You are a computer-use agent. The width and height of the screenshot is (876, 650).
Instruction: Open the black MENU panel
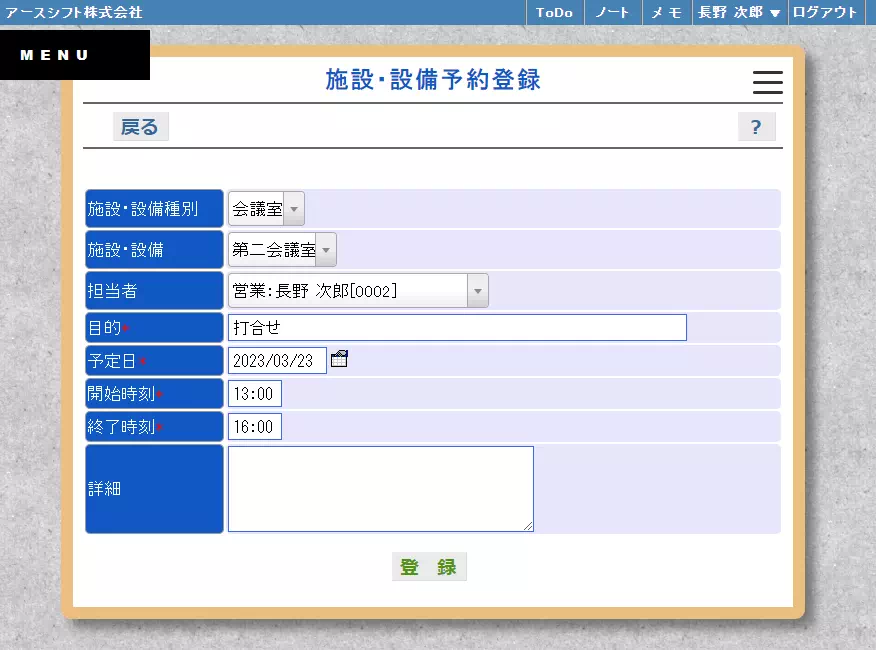[x=74, y=55]
